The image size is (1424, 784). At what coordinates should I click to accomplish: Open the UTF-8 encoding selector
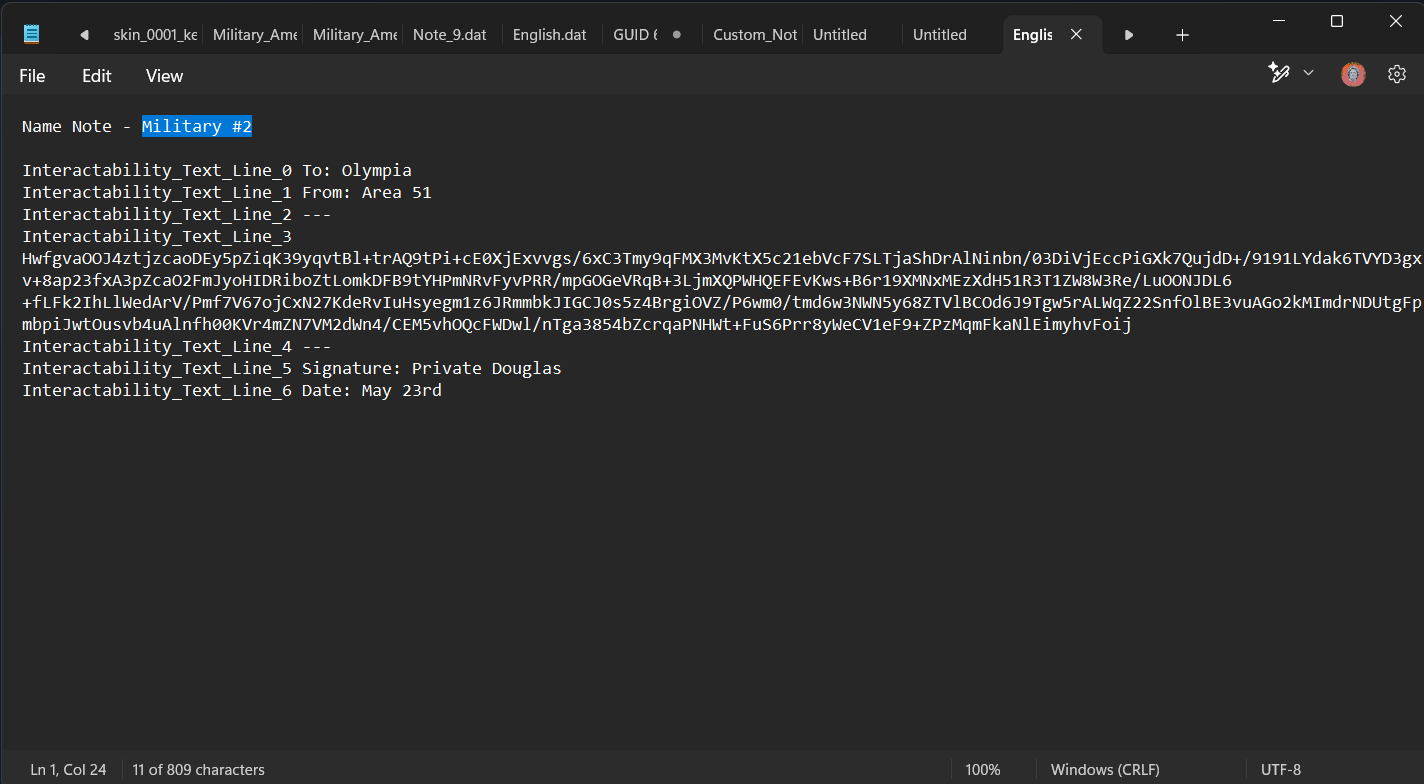tap(1283, 770)
